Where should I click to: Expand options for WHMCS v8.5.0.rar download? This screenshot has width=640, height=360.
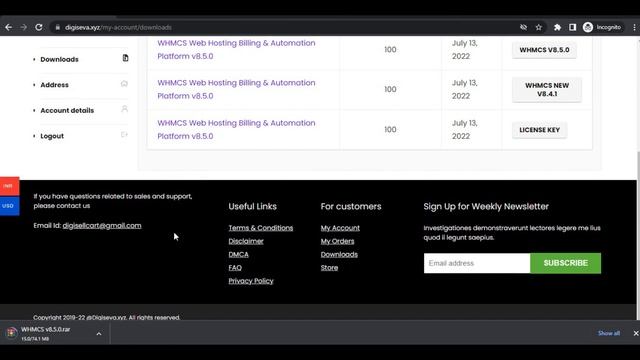tap(99, 333)
